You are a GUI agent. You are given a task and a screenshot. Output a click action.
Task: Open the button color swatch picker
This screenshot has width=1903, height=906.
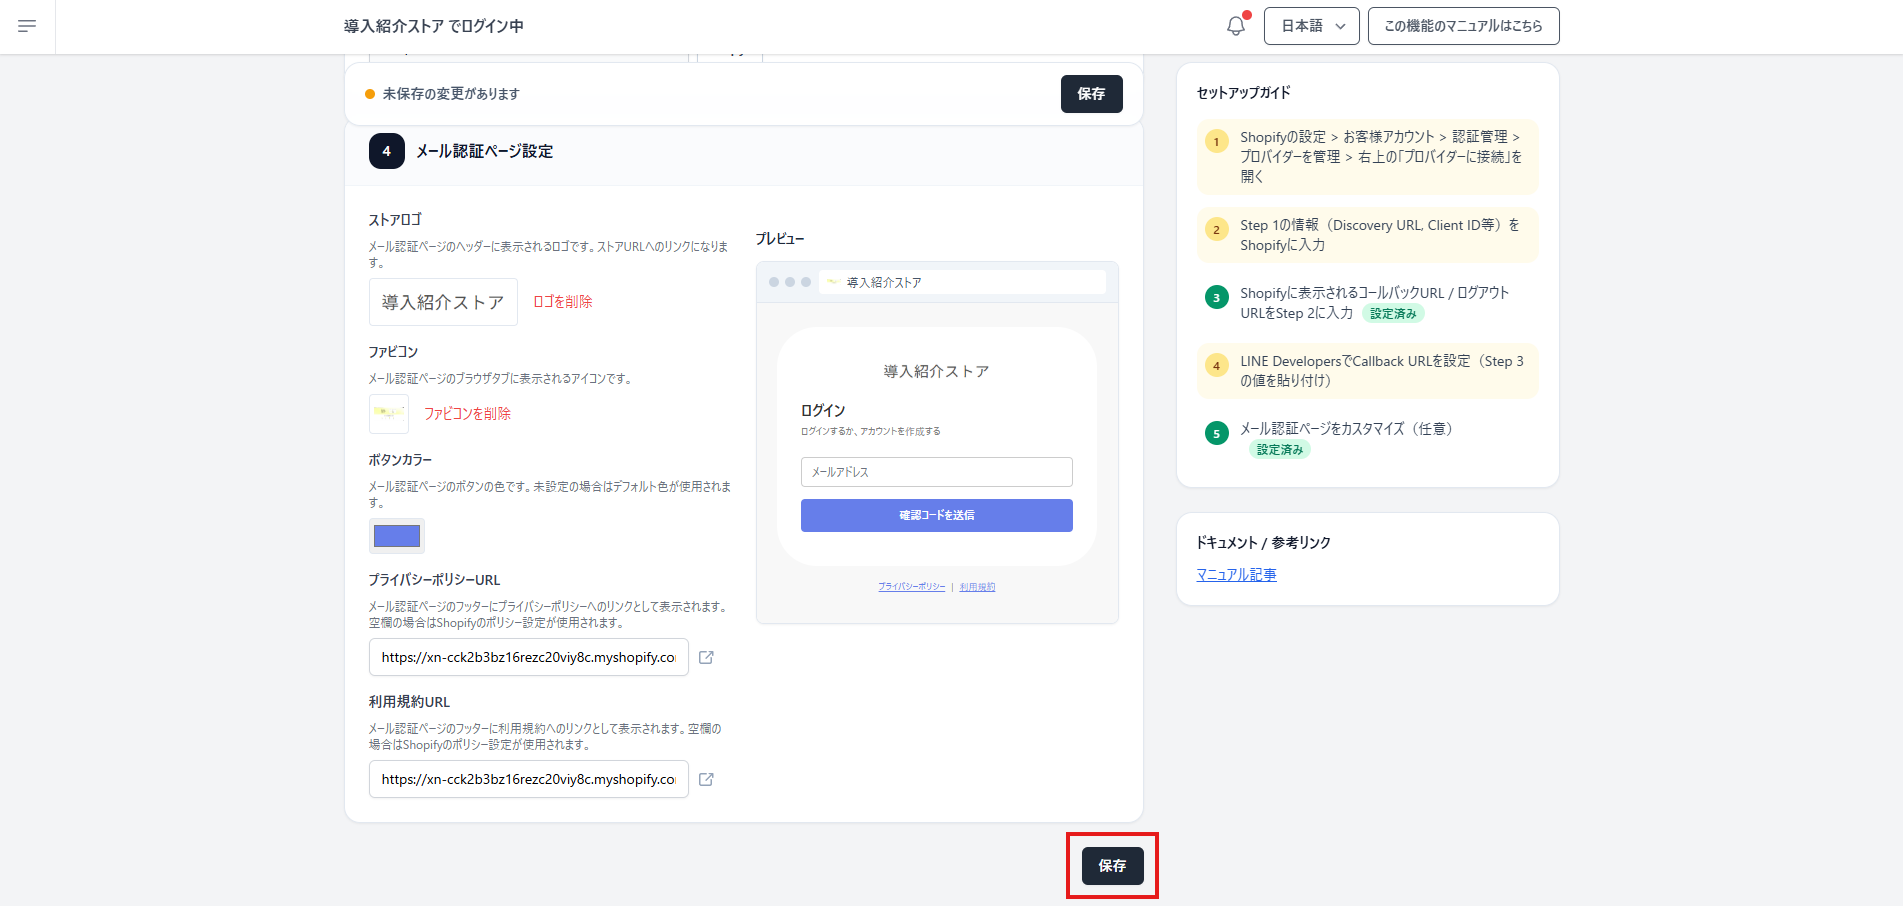click(x=397, y=536)
